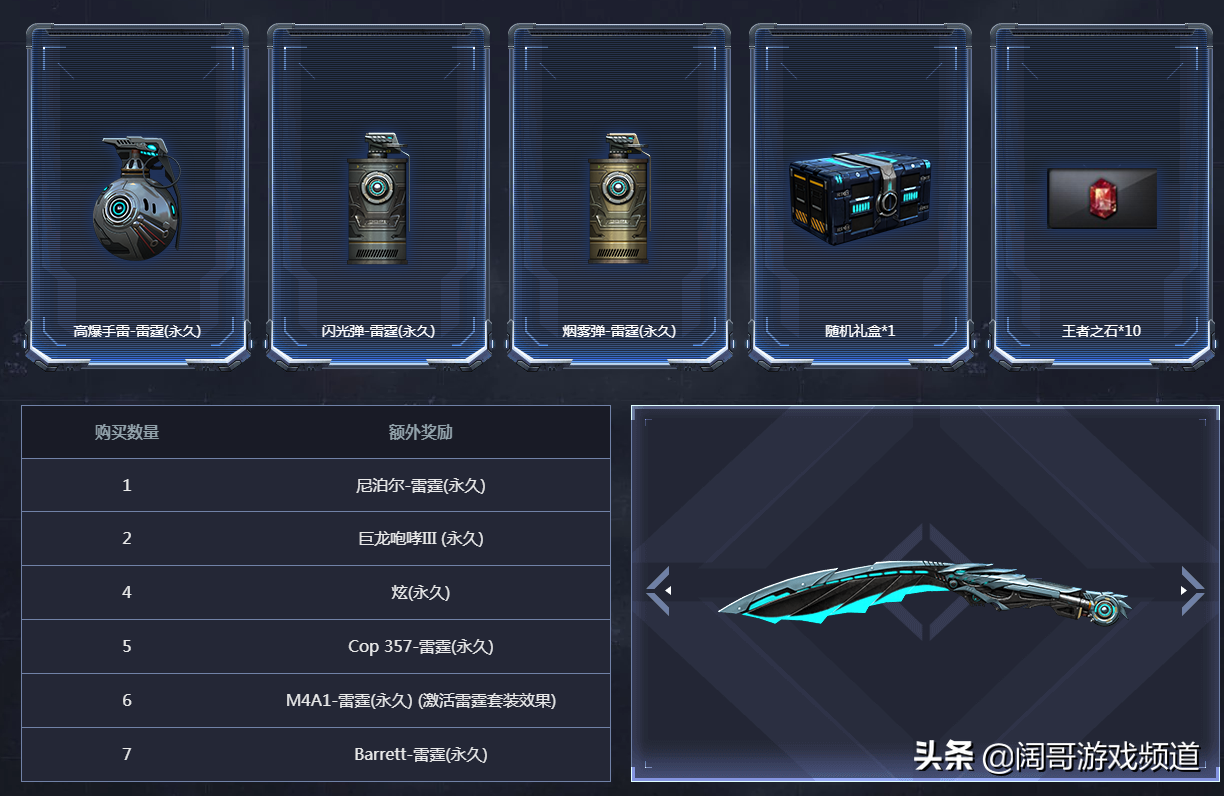
Task: Select the 尼泊尔-雷霆(永久) reward row
Action: 316,485
